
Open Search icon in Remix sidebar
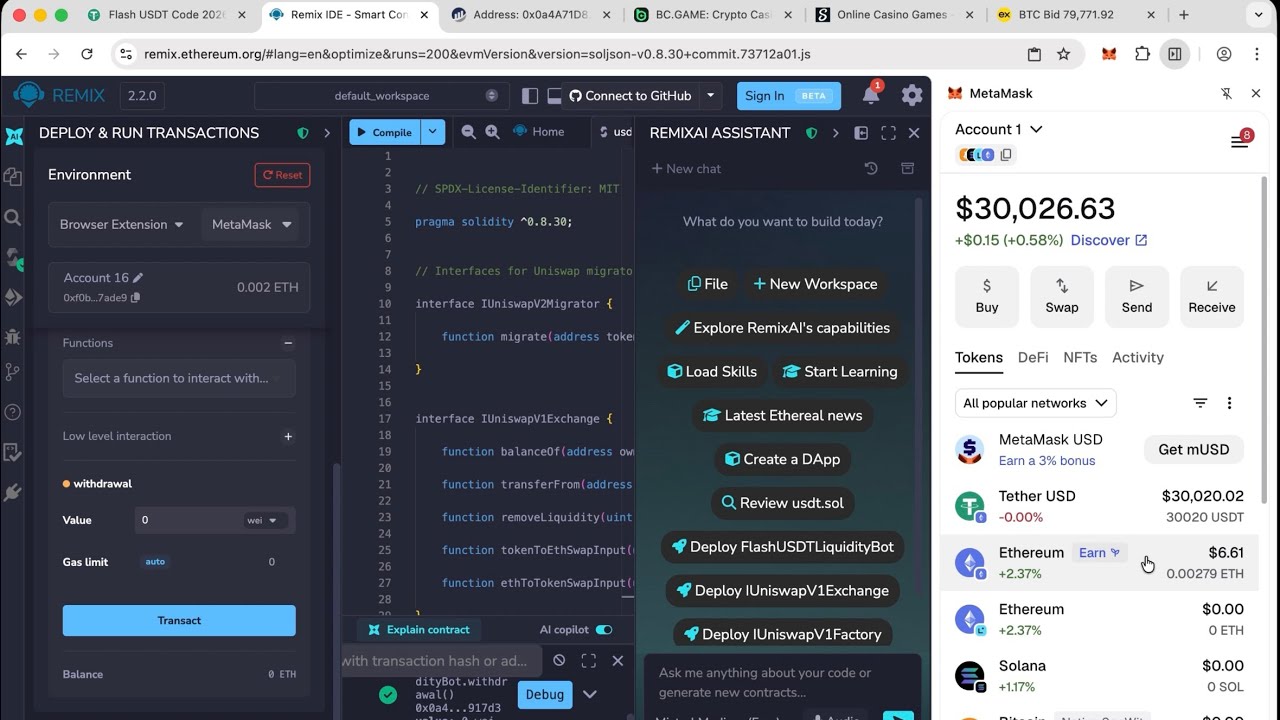13,217
